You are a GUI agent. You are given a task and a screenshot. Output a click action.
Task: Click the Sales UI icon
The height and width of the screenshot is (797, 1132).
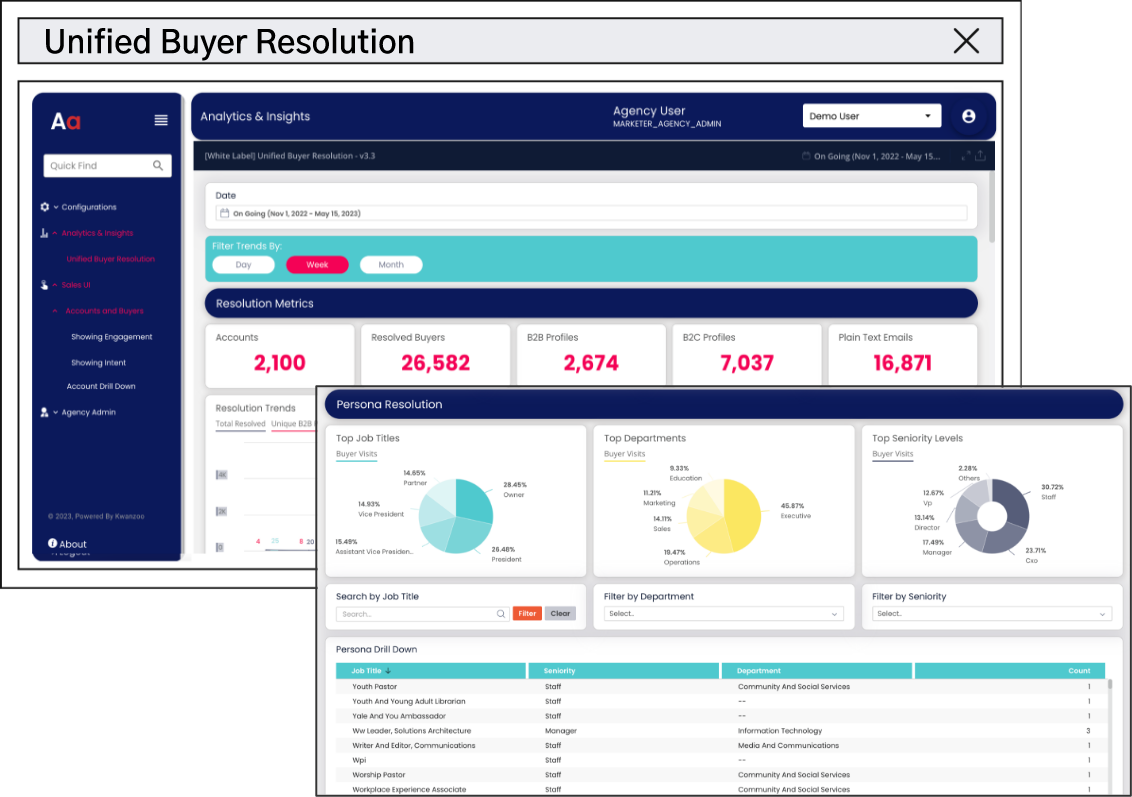point(44,284)
